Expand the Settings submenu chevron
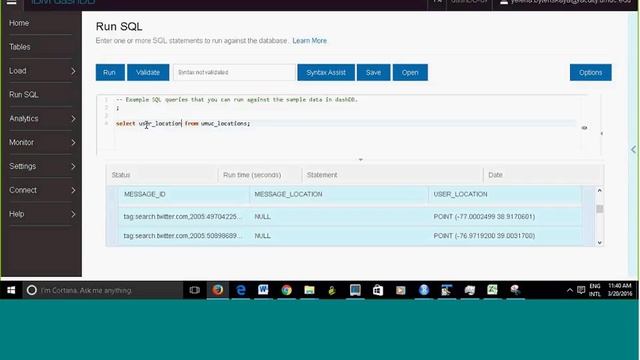Viewport: 640px width, 360px height. (73, 167)
